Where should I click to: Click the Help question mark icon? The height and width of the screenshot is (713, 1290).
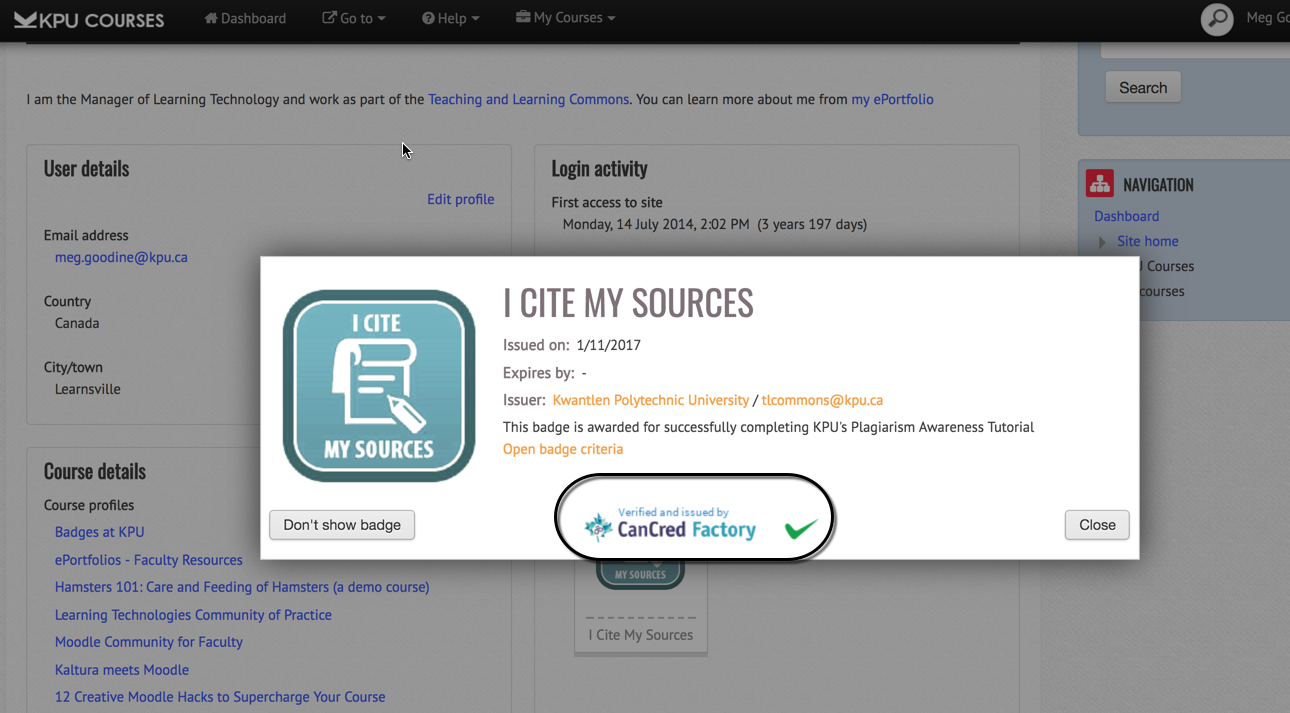pyautogui.click(x=428, y=18)
